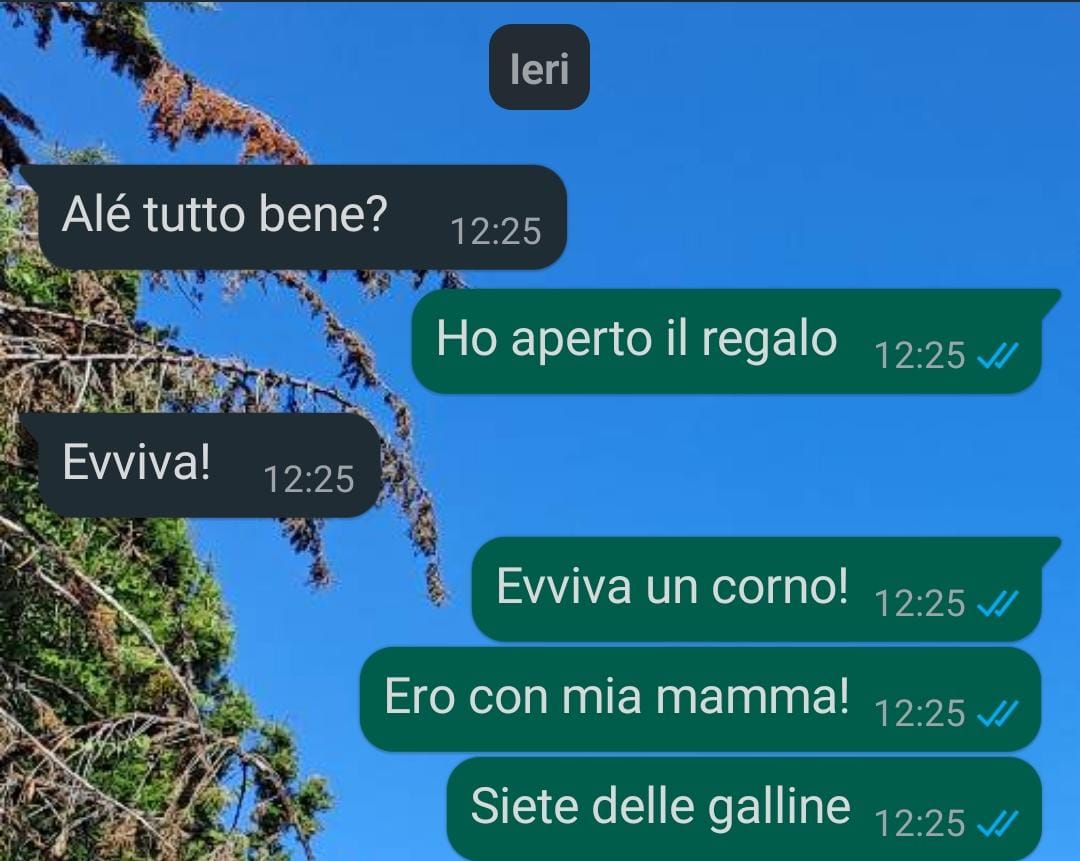The width and height of the screenshot is (1080, 861).
Task: Tap timestamp on 'Alé tutto bene?' message
Action: click(496, 231)
